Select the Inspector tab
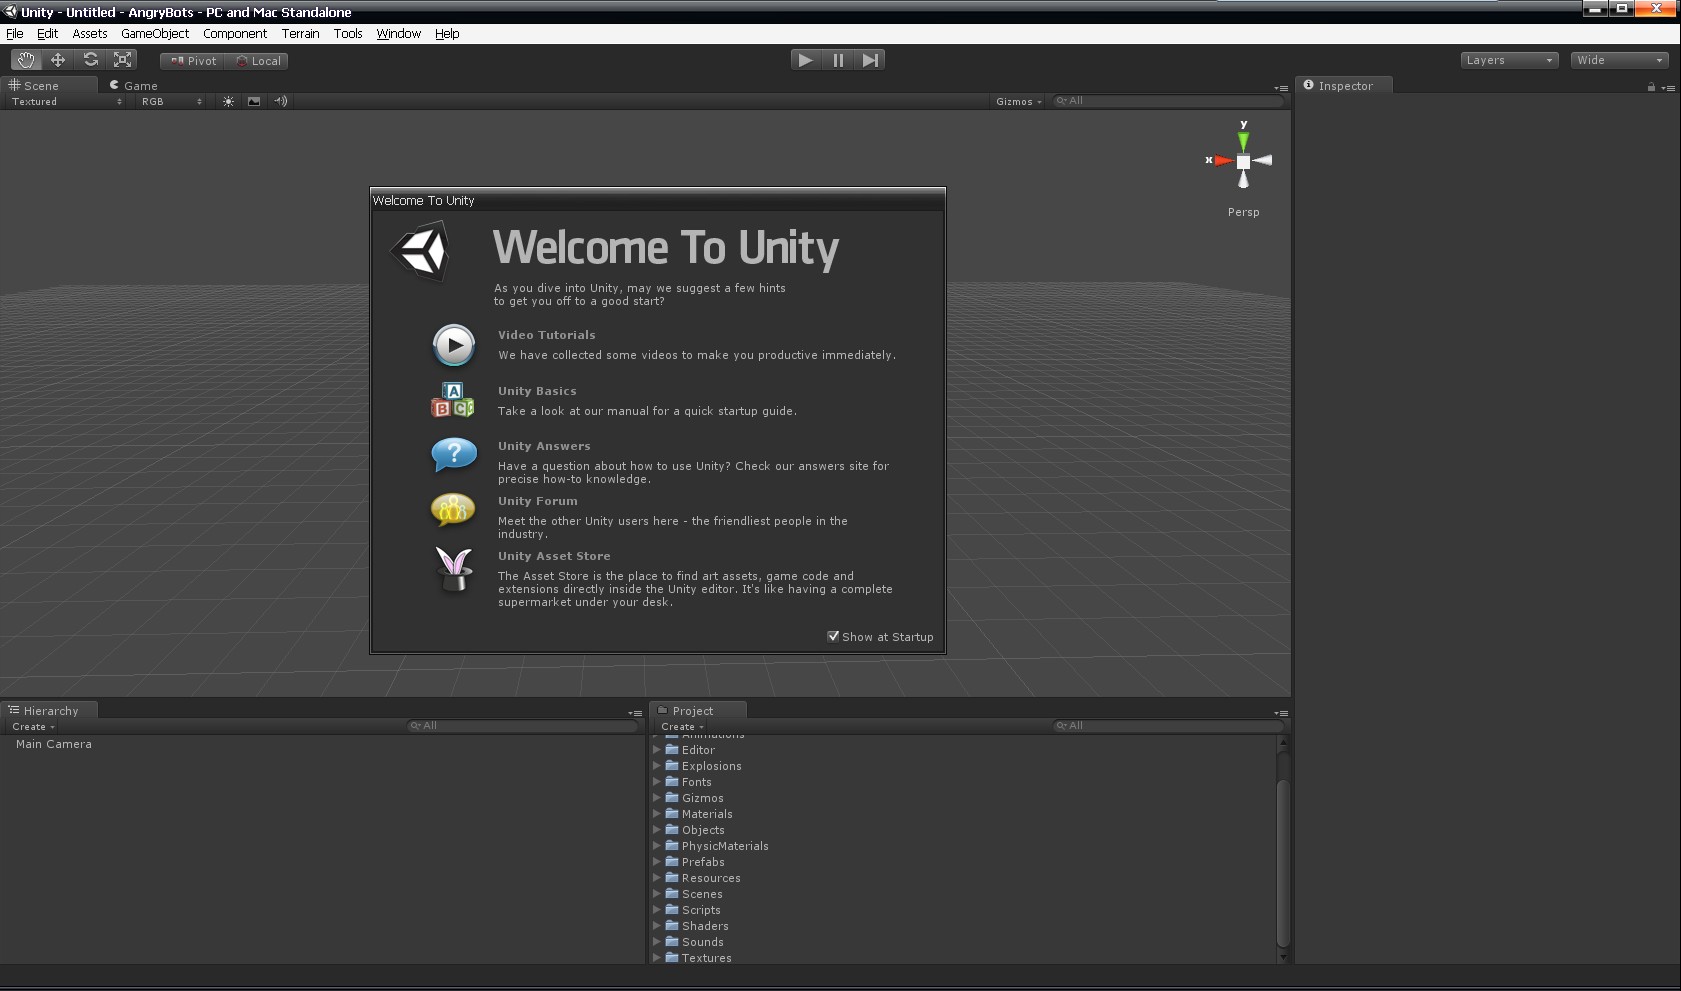The height and width of the screenshot is (991, 1681). [x=1343, y=86]
